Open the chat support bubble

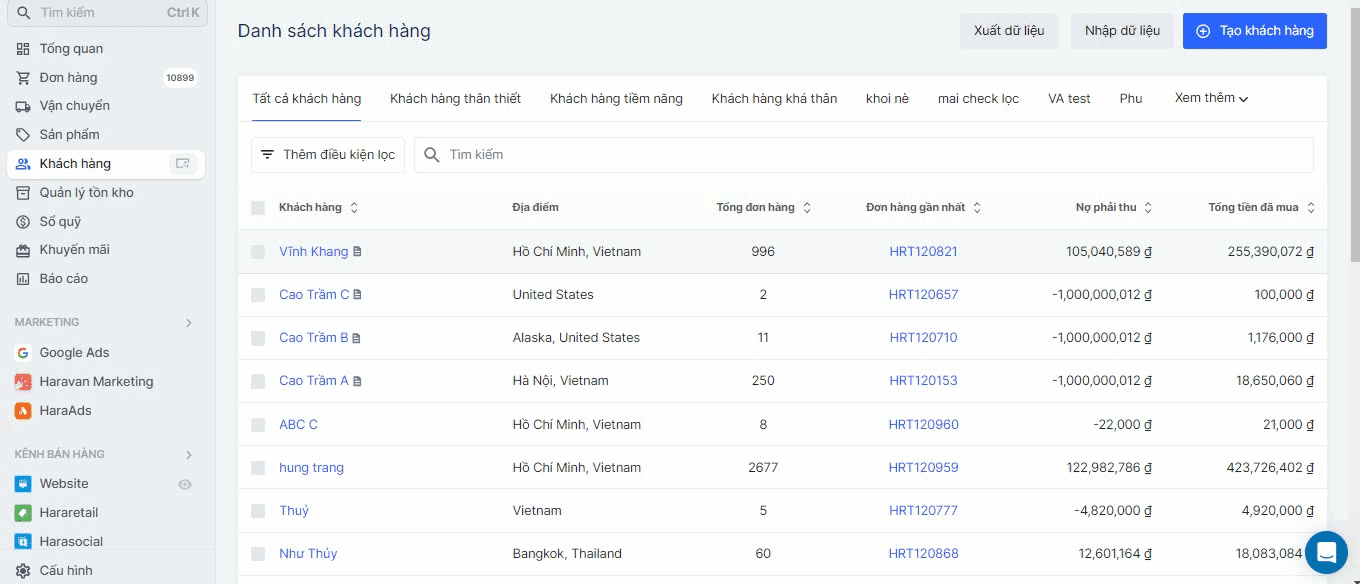click(x=1326, y=552)
